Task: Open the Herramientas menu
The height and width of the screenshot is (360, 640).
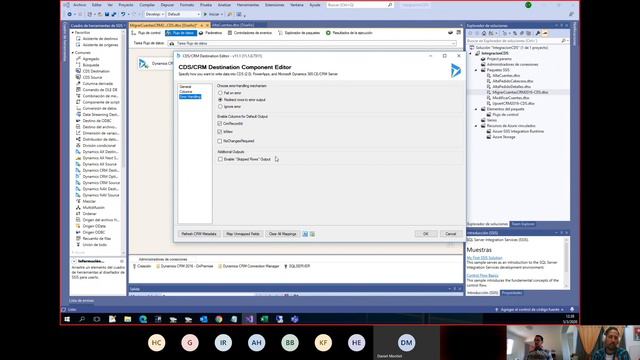Action: [248, 5]
